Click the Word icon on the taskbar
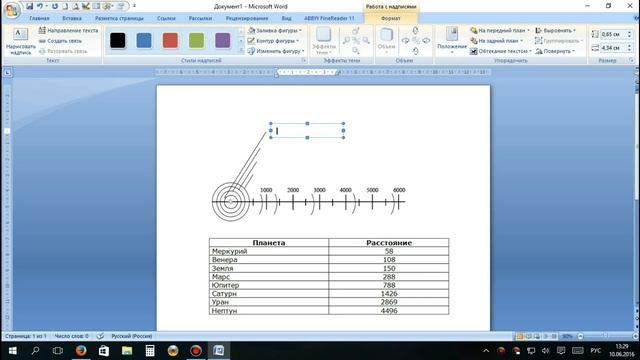 [x=218, y=351]
